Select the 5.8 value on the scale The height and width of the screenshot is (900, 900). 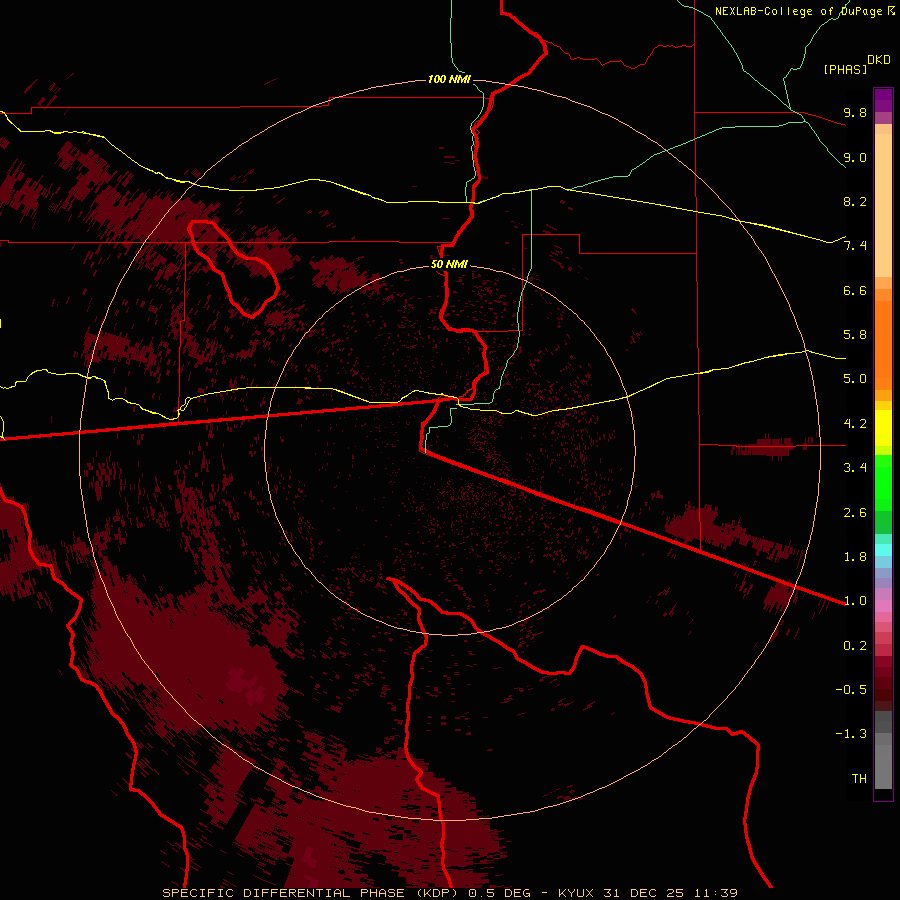pyautogui.click(x=855, y=335)
